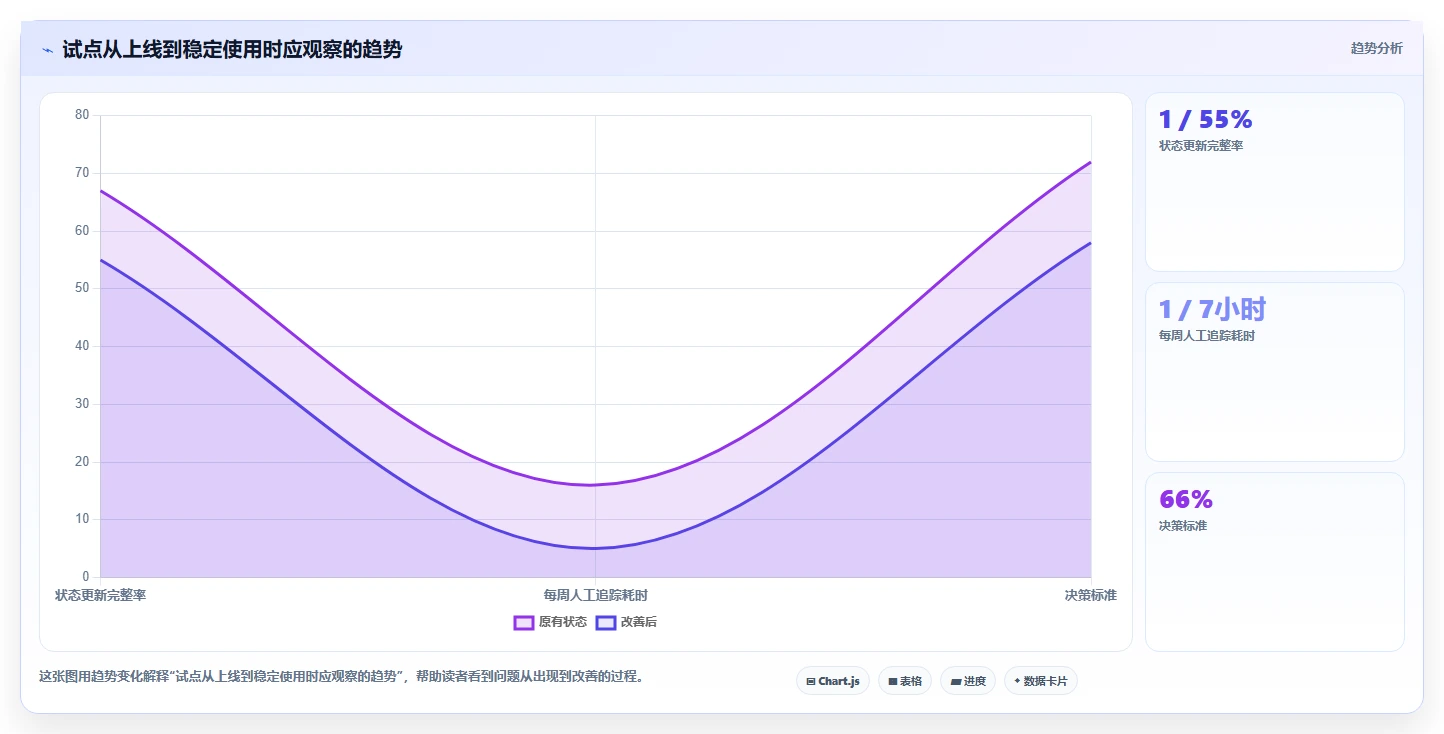Click the 1 / 7小时 value text
This screenshot has height=734, width=1444.
(1213, 309)
